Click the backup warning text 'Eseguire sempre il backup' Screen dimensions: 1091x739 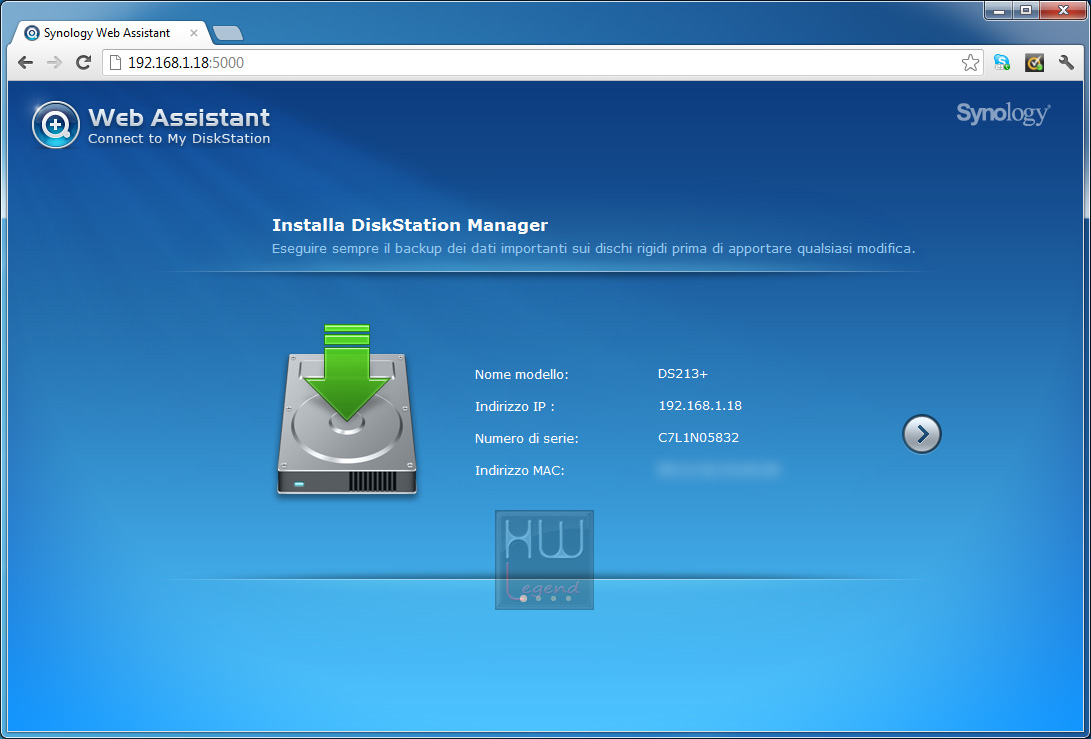(357, 248)
